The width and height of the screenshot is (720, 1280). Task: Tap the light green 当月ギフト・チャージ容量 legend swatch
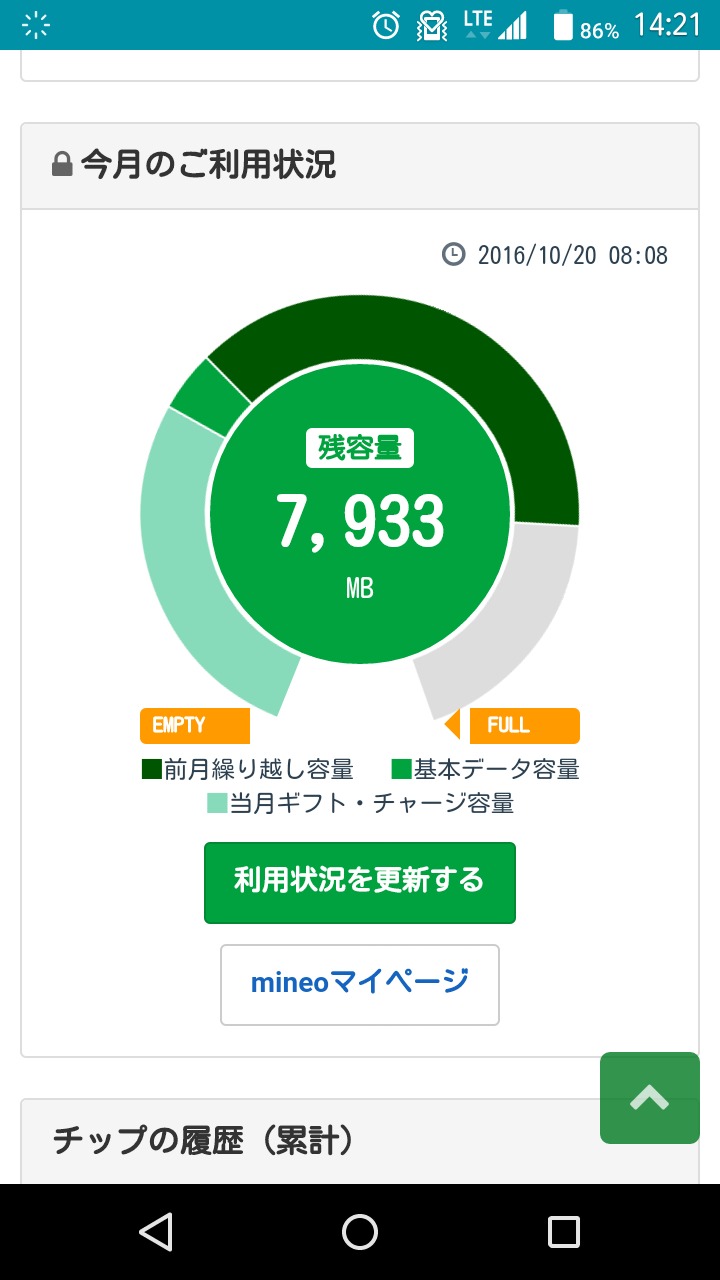pos(217,803)
